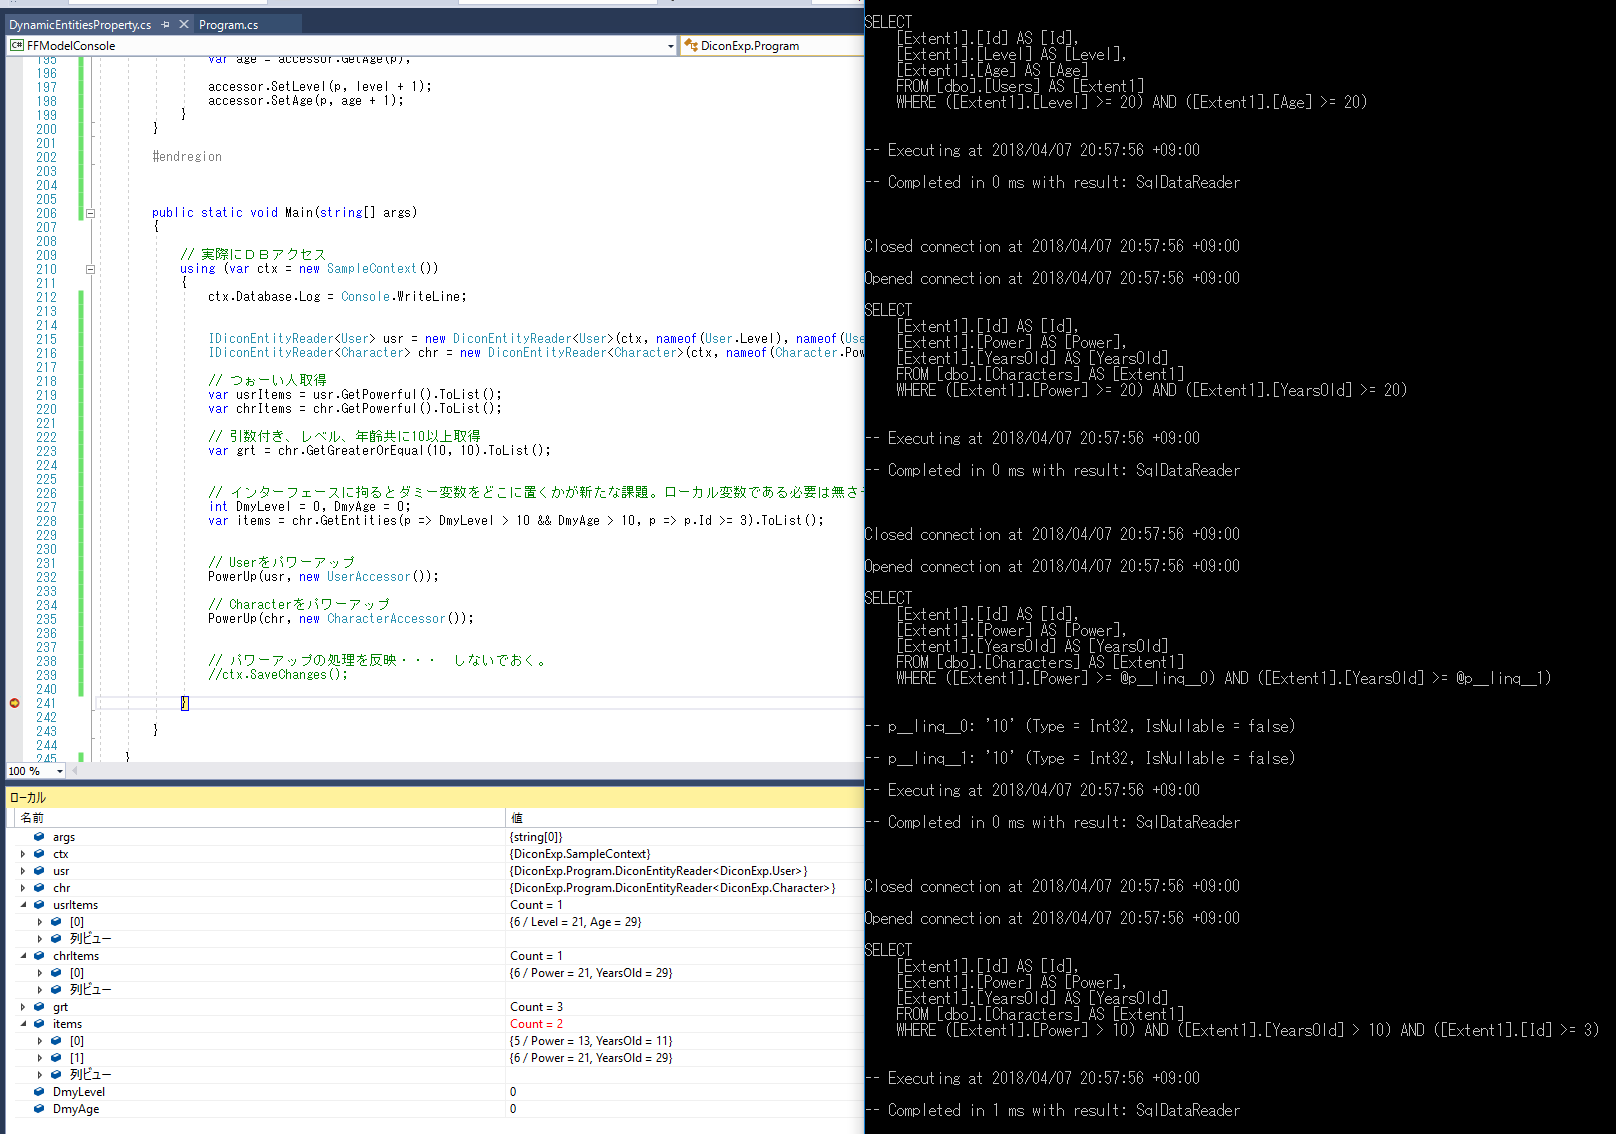Image resolution: width=1616 pixels, height=1134 pixels.
Task: Expand 列ビュー under chrItems
Action: click(x=40, y=989)
